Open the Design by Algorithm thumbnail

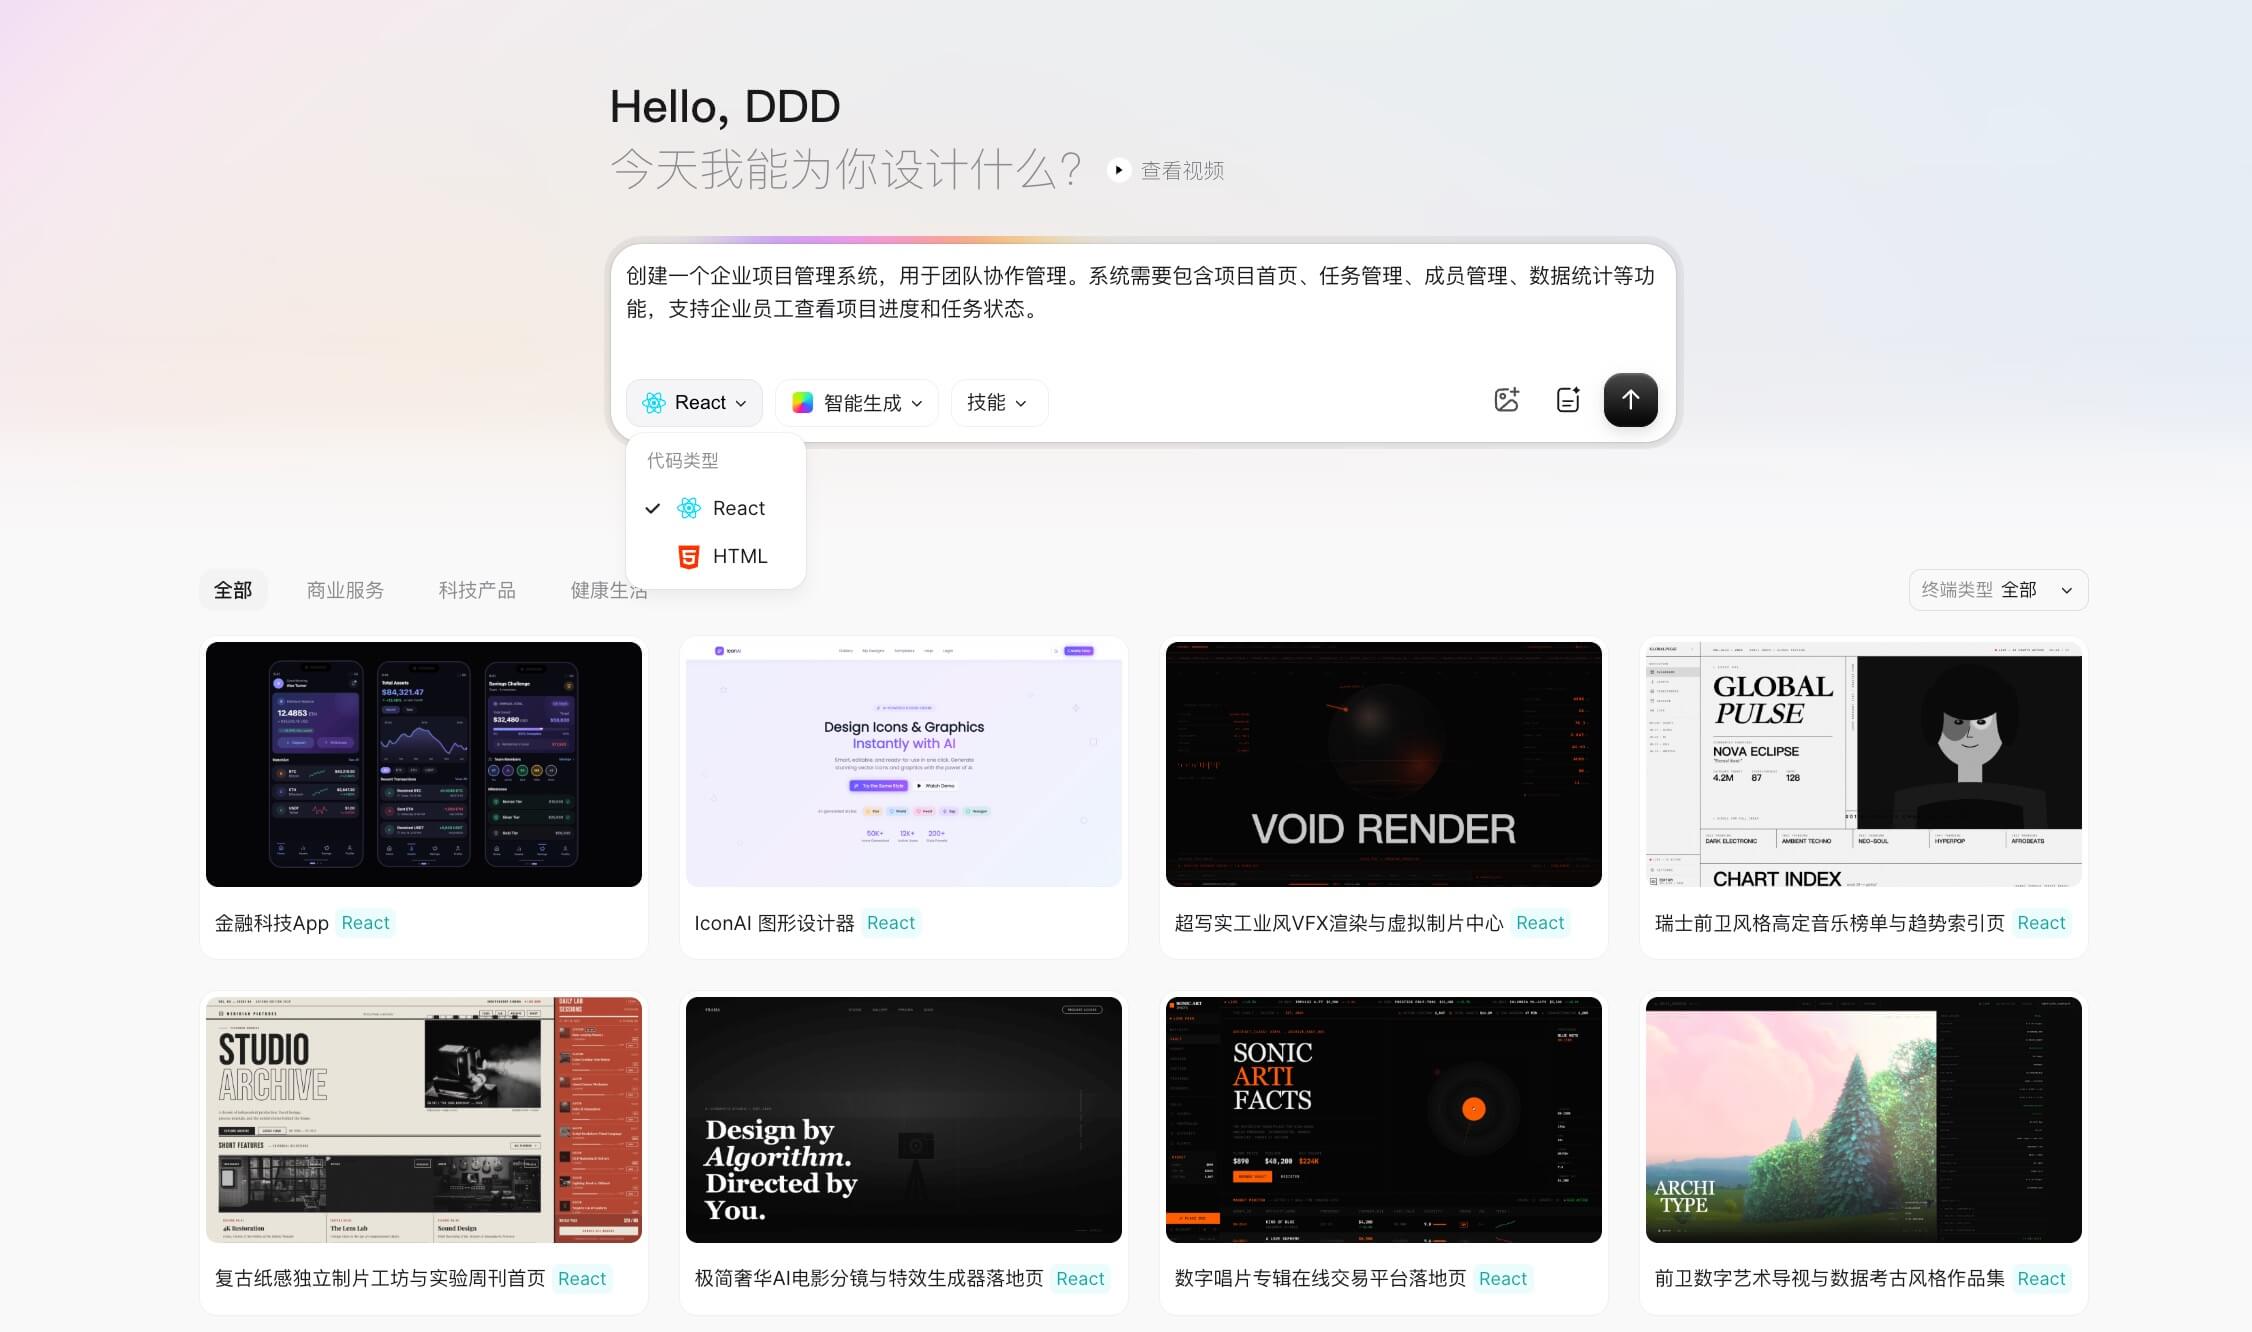tap(904, 1120)
